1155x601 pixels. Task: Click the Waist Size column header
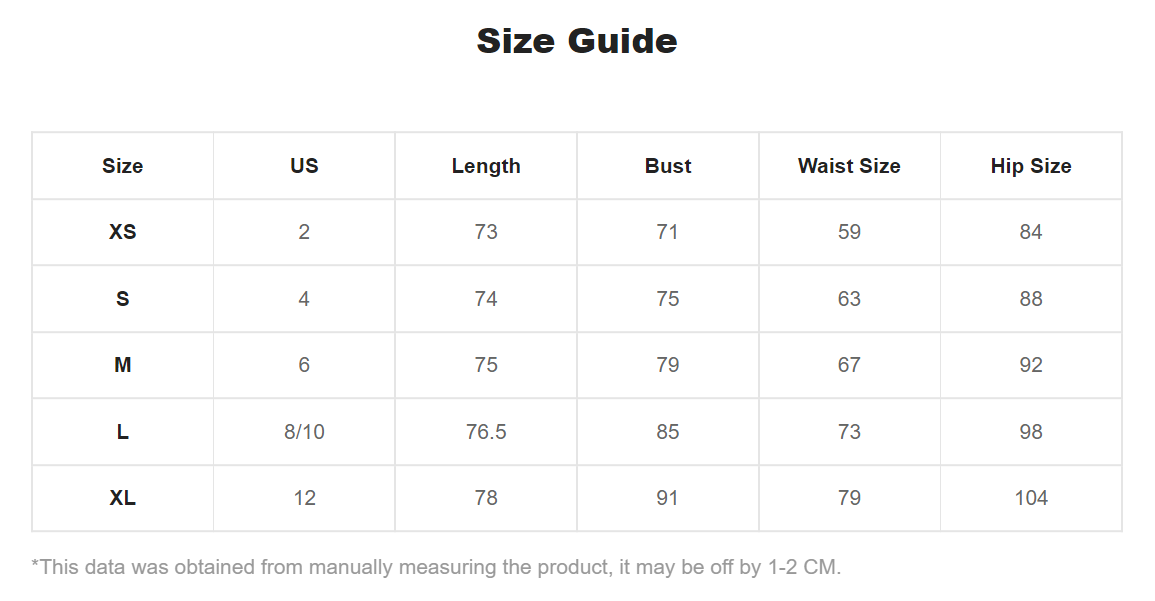tap(849, 166)
